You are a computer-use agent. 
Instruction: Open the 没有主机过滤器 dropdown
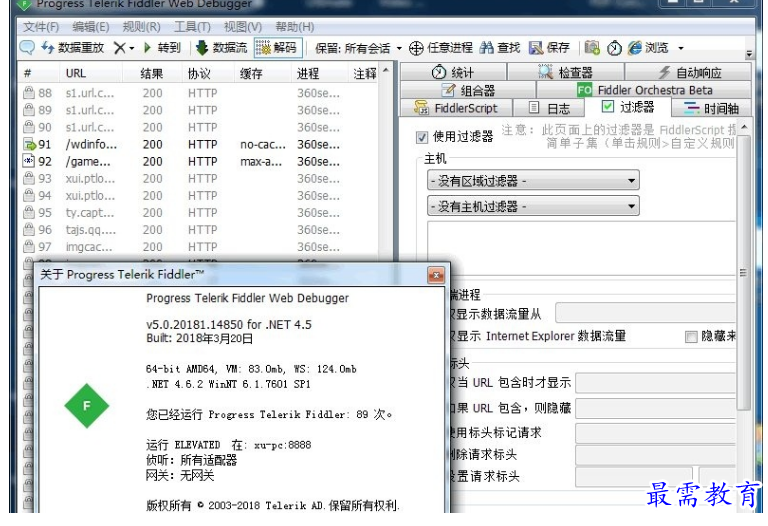[x=533, y=206]
